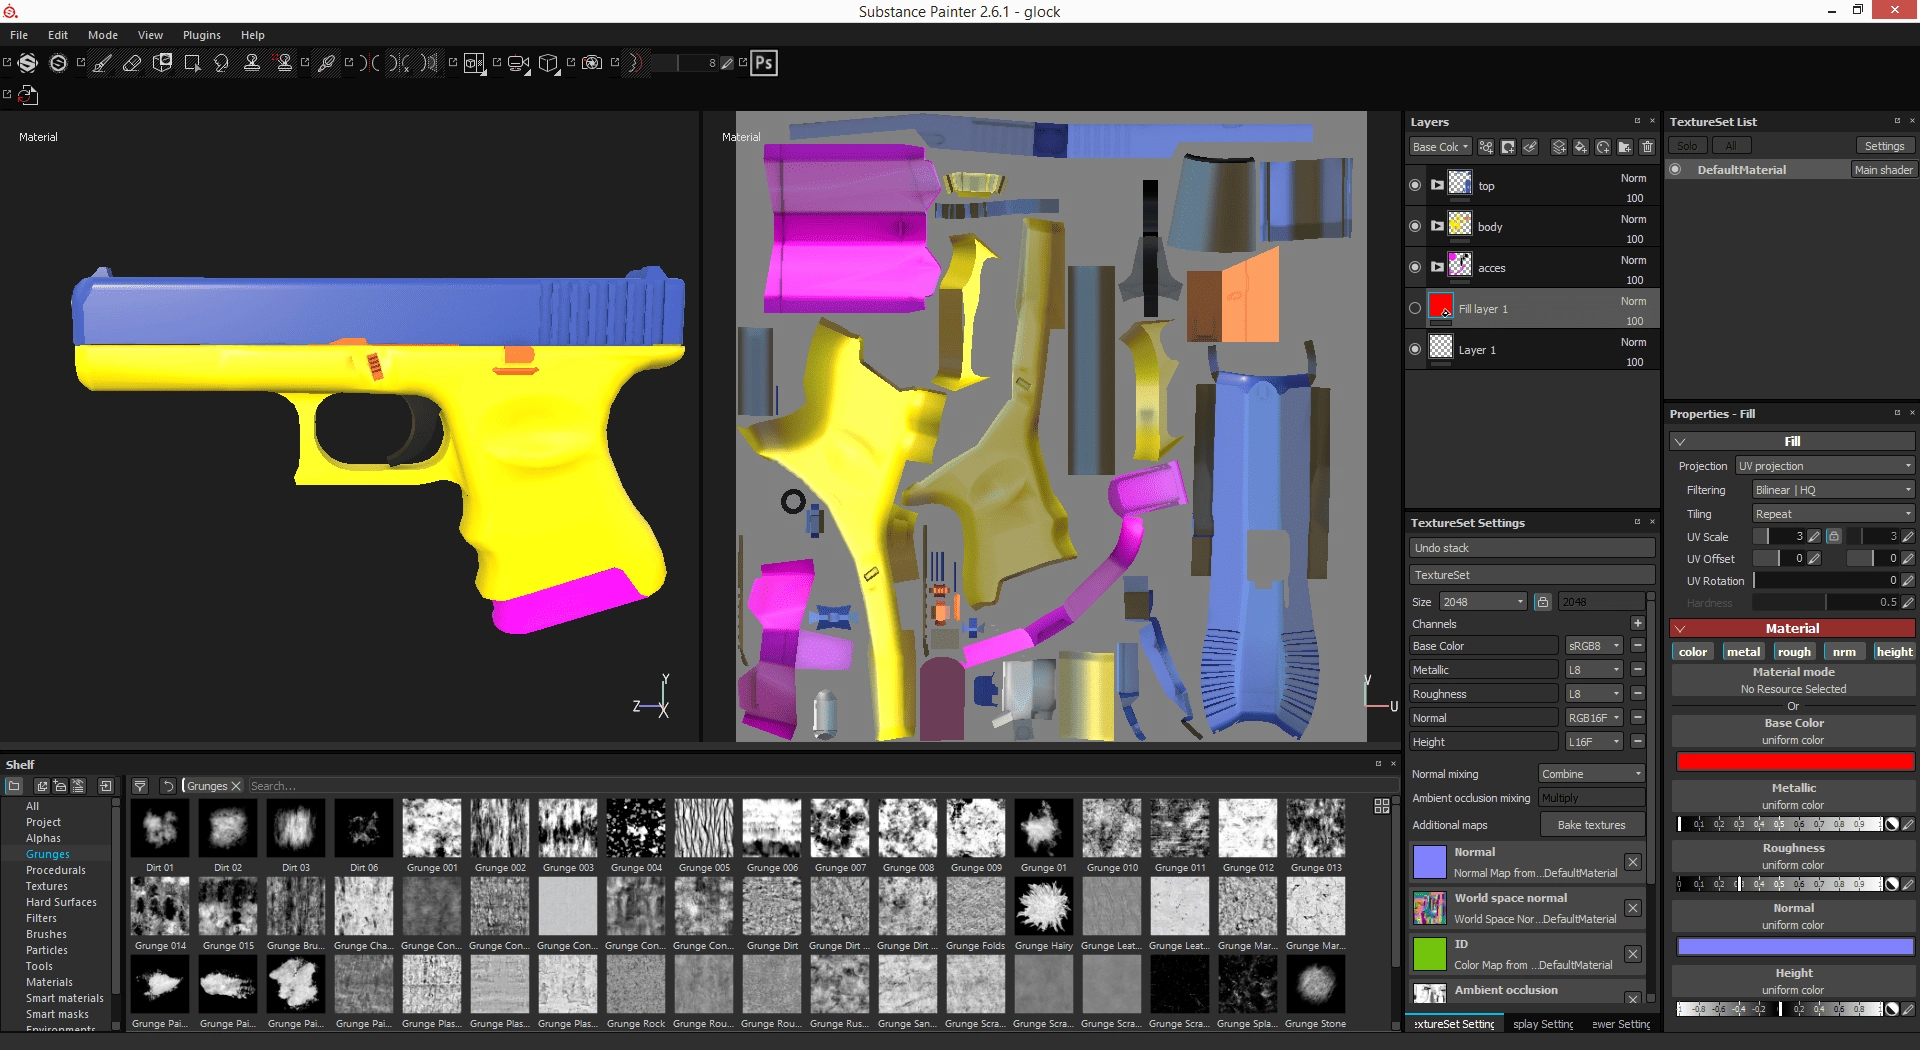
Task: Select the Material picker tool
Action: click(326, 63)
